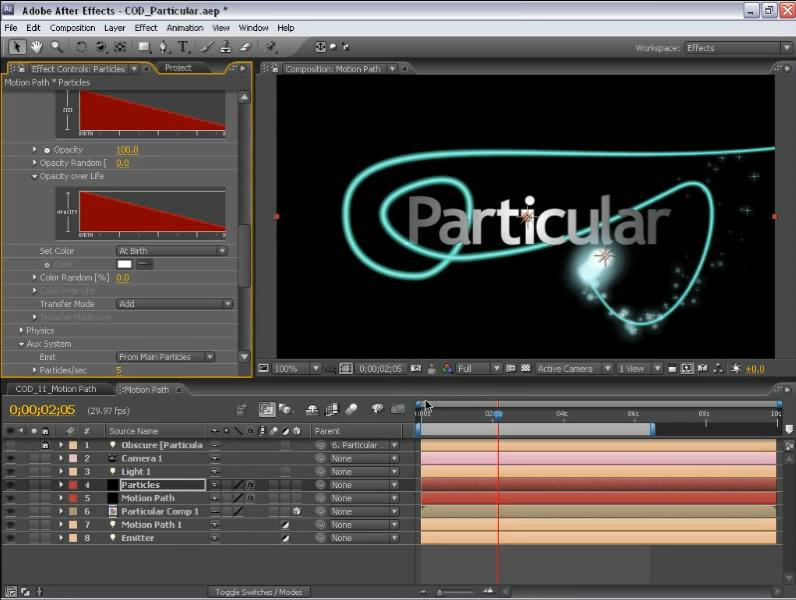Click Hide Shy Layers timeline icon

[x=312, y=410]
